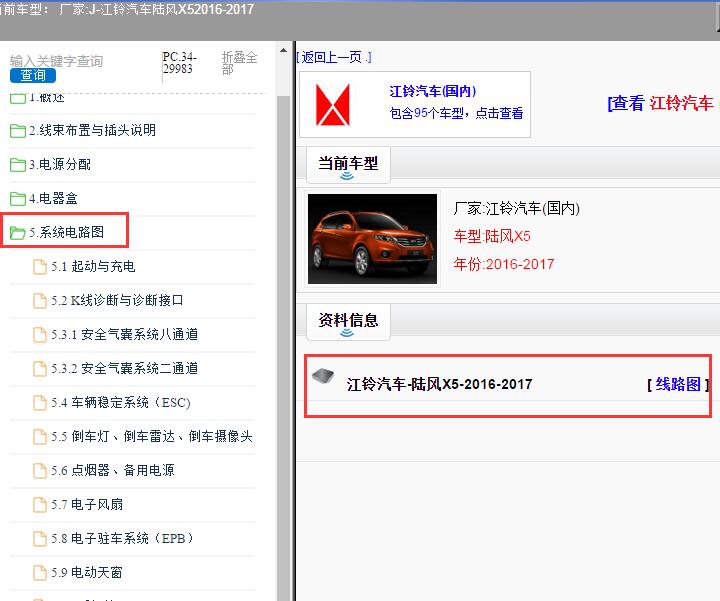Open 5.5 倒车灯、倒车雷达、倒车摄像头

coord(152,436)
